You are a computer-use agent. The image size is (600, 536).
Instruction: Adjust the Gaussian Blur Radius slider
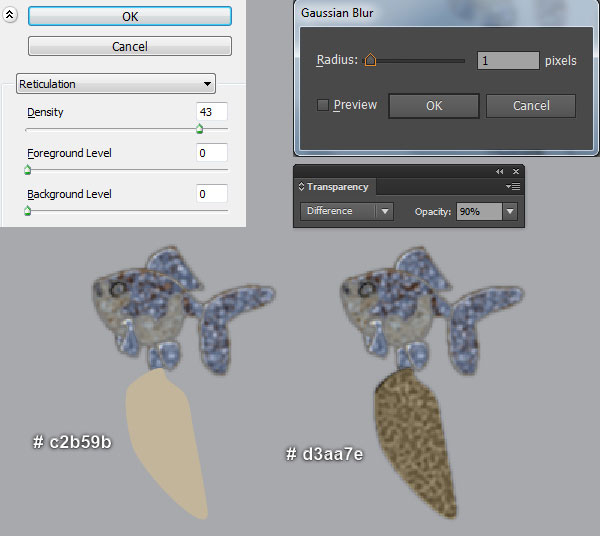[x=370, y=60]
